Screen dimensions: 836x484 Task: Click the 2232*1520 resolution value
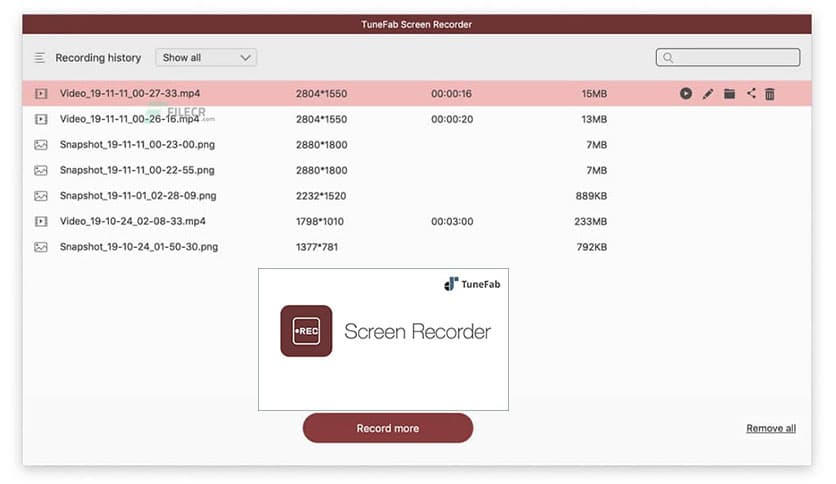(x=321, y=196)
